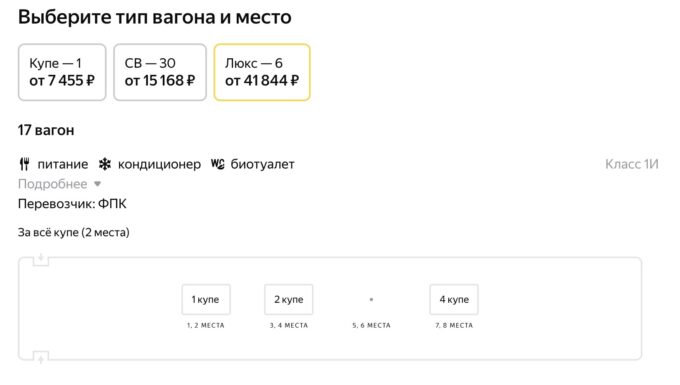Click the 1, 2 места seats label

[x=206, y=325]
